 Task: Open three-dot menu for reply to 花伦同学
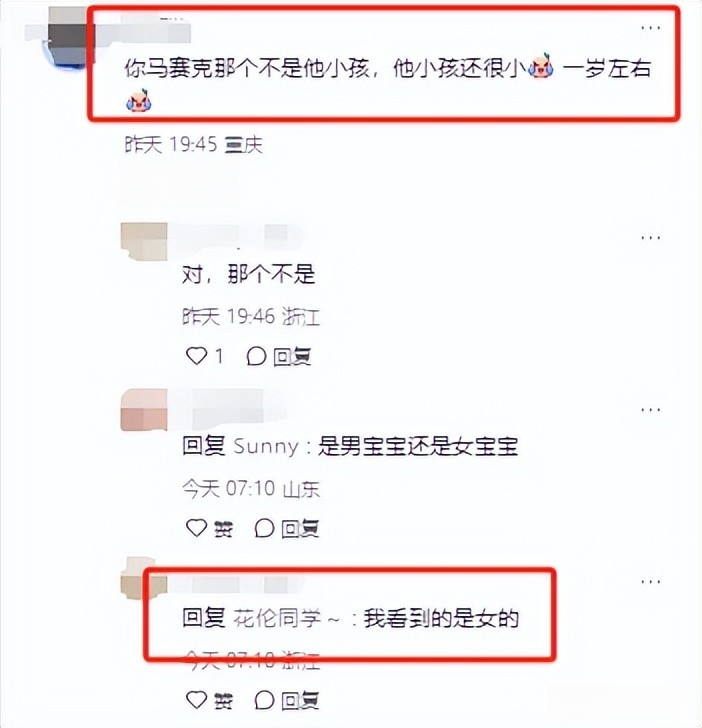(650, 581)
